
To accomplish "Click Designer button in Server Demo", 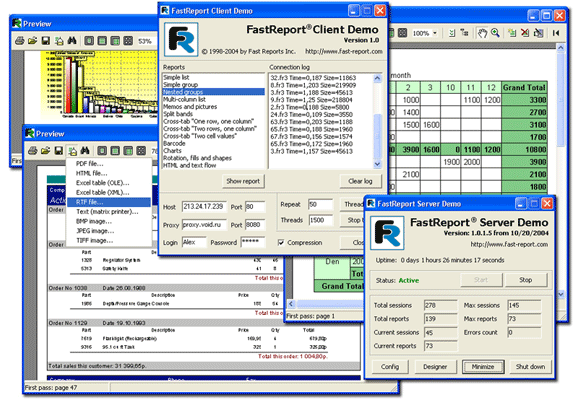I will pos(435,366).
